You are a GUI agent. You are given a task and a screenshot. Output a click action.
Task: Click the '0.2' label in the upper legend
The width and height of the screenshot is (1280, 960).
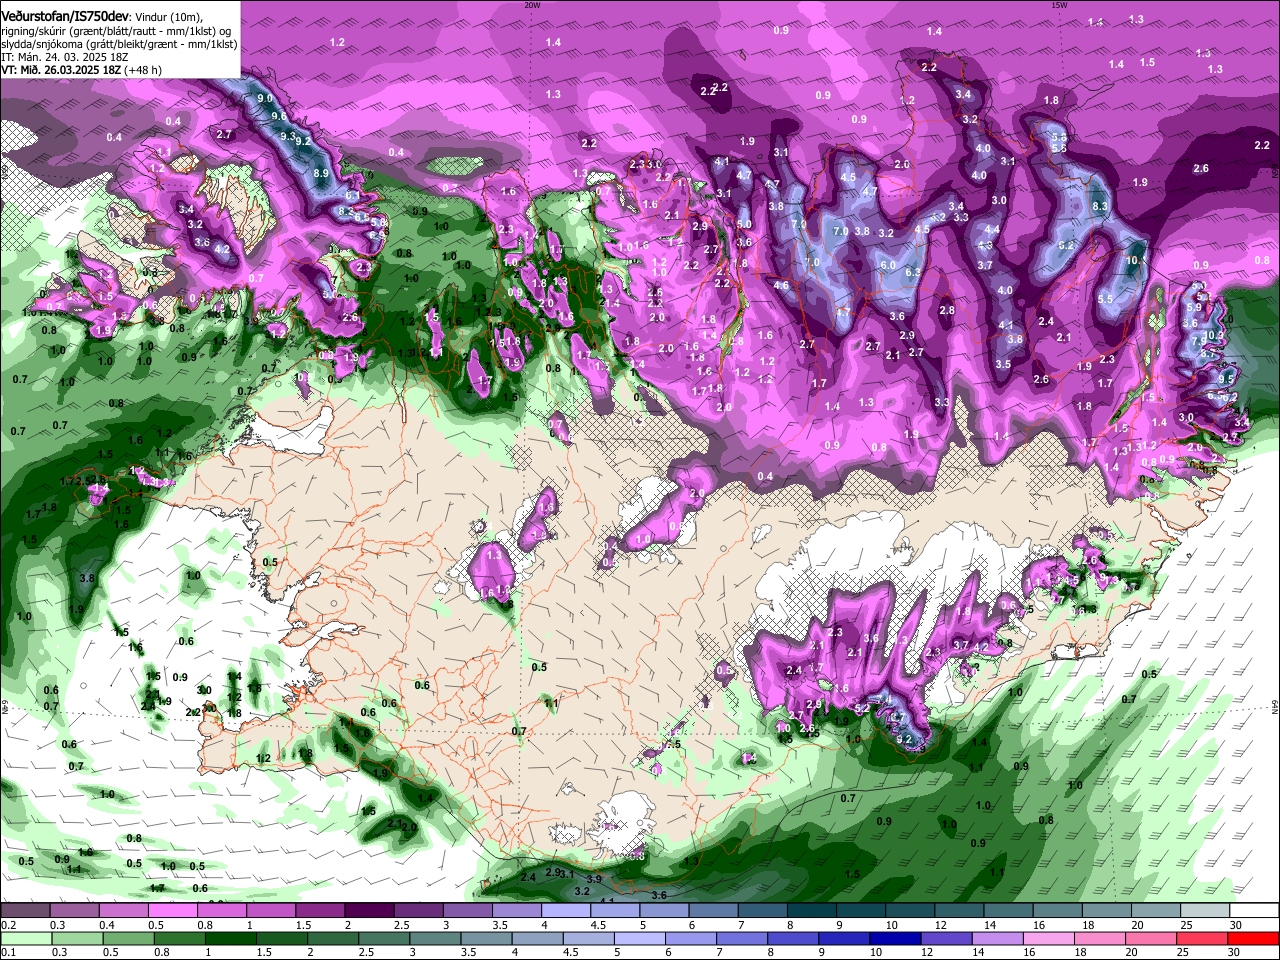[x=7, y=925]
